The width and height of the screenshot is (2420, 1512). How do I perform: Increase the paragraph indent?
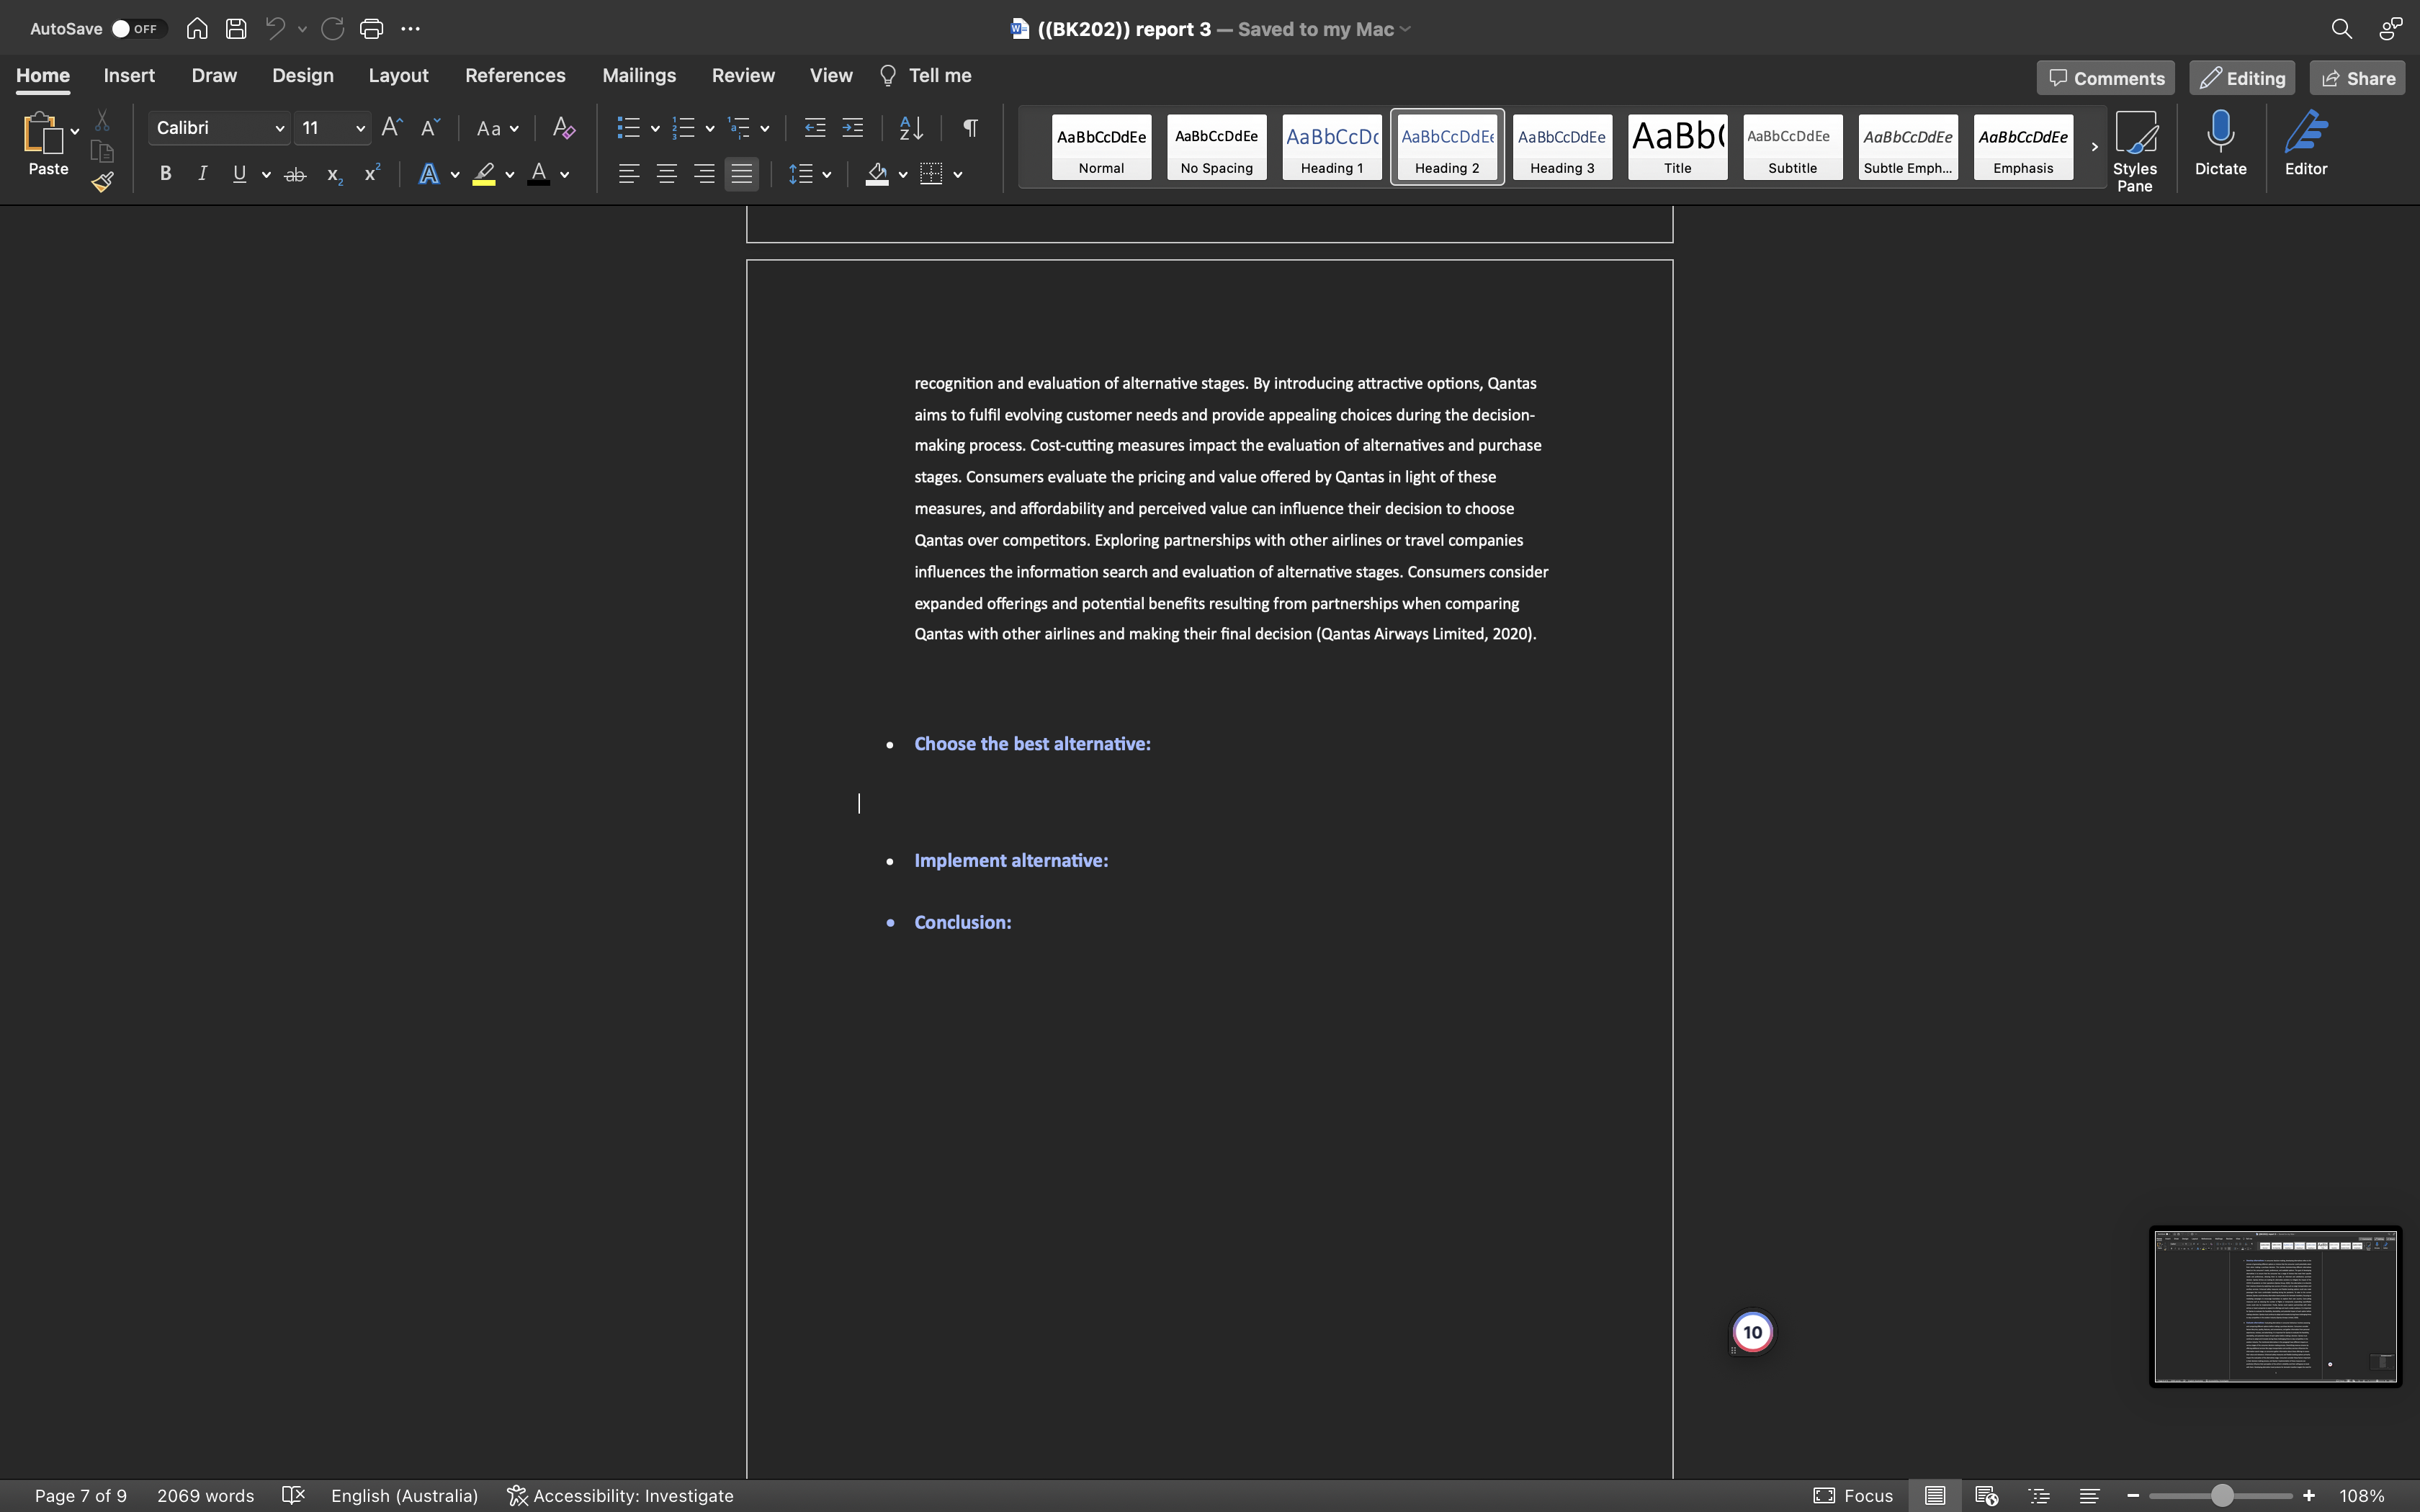point(852,128)
